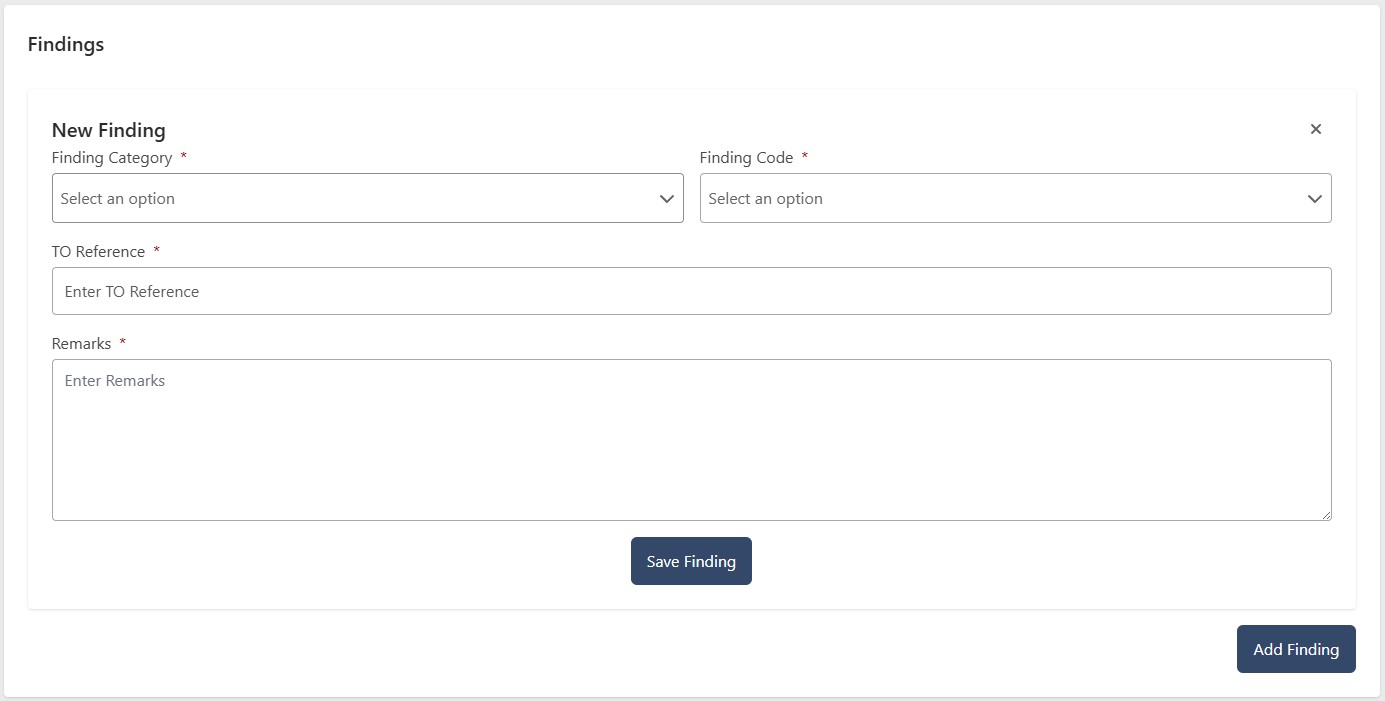Screen dimensions: 1385x701
Task: Click the Add Finding button
Action: [x=1296, y=649]
